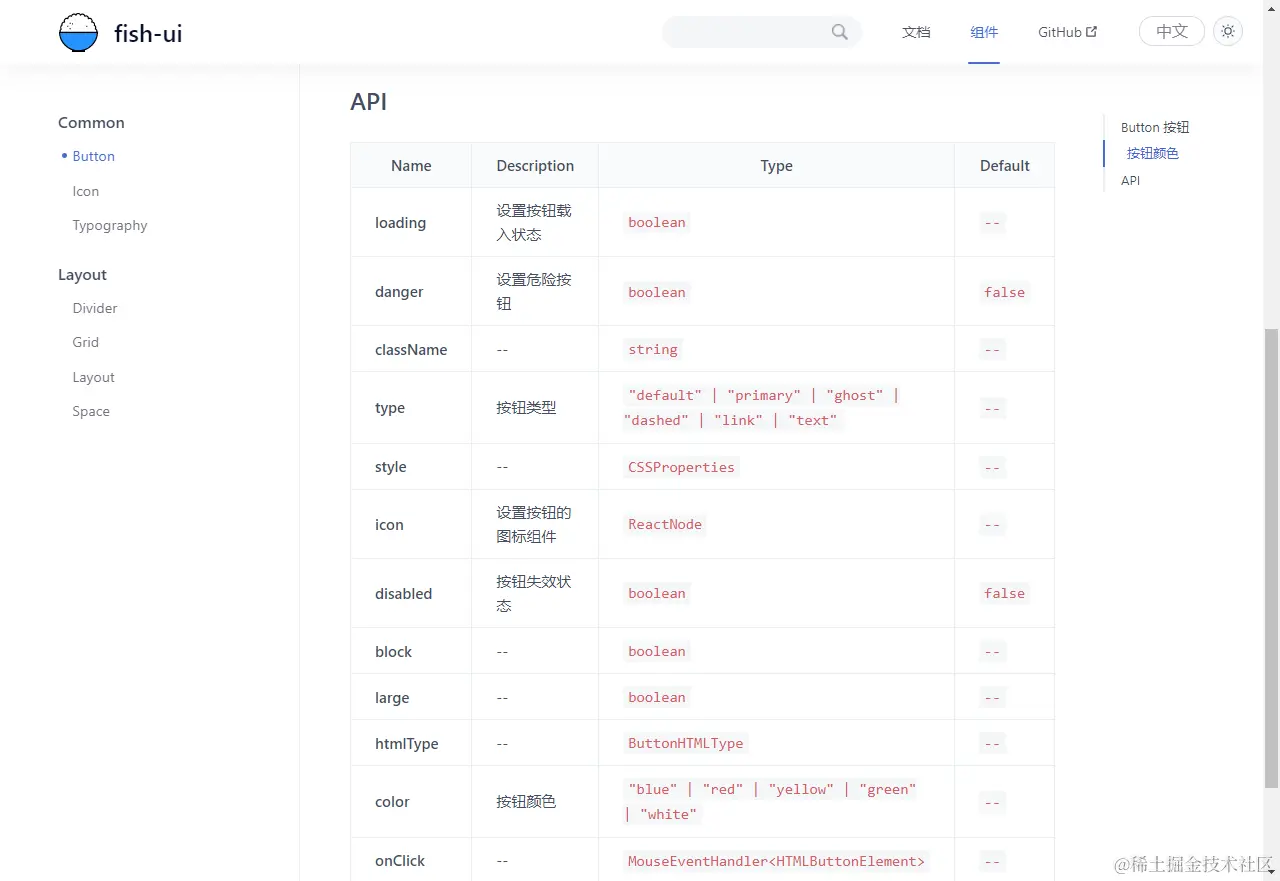Open the 组件 nav tab
Viewport: 1280px width, 881px height.
984,32
